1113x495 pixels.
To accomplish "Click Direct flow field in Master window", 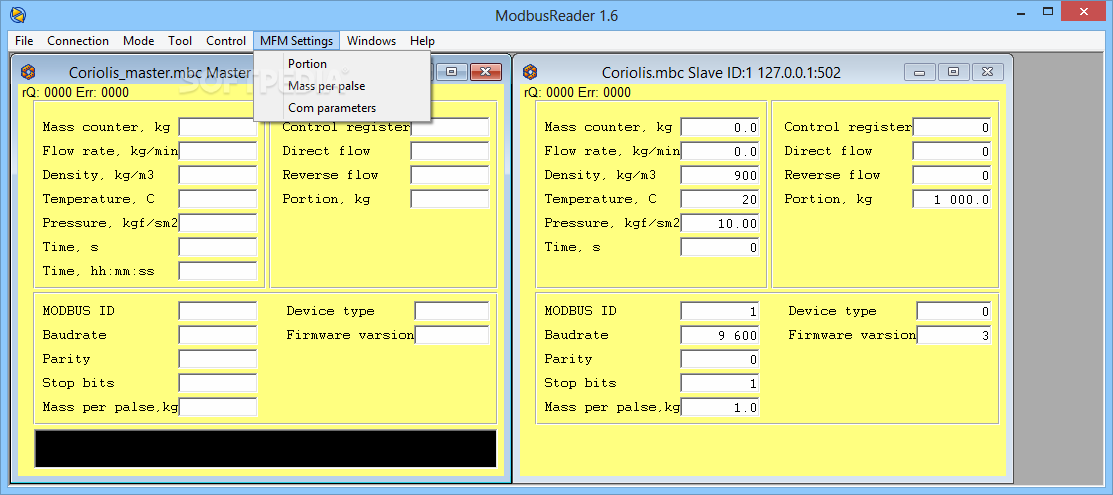I will point(450,151).
